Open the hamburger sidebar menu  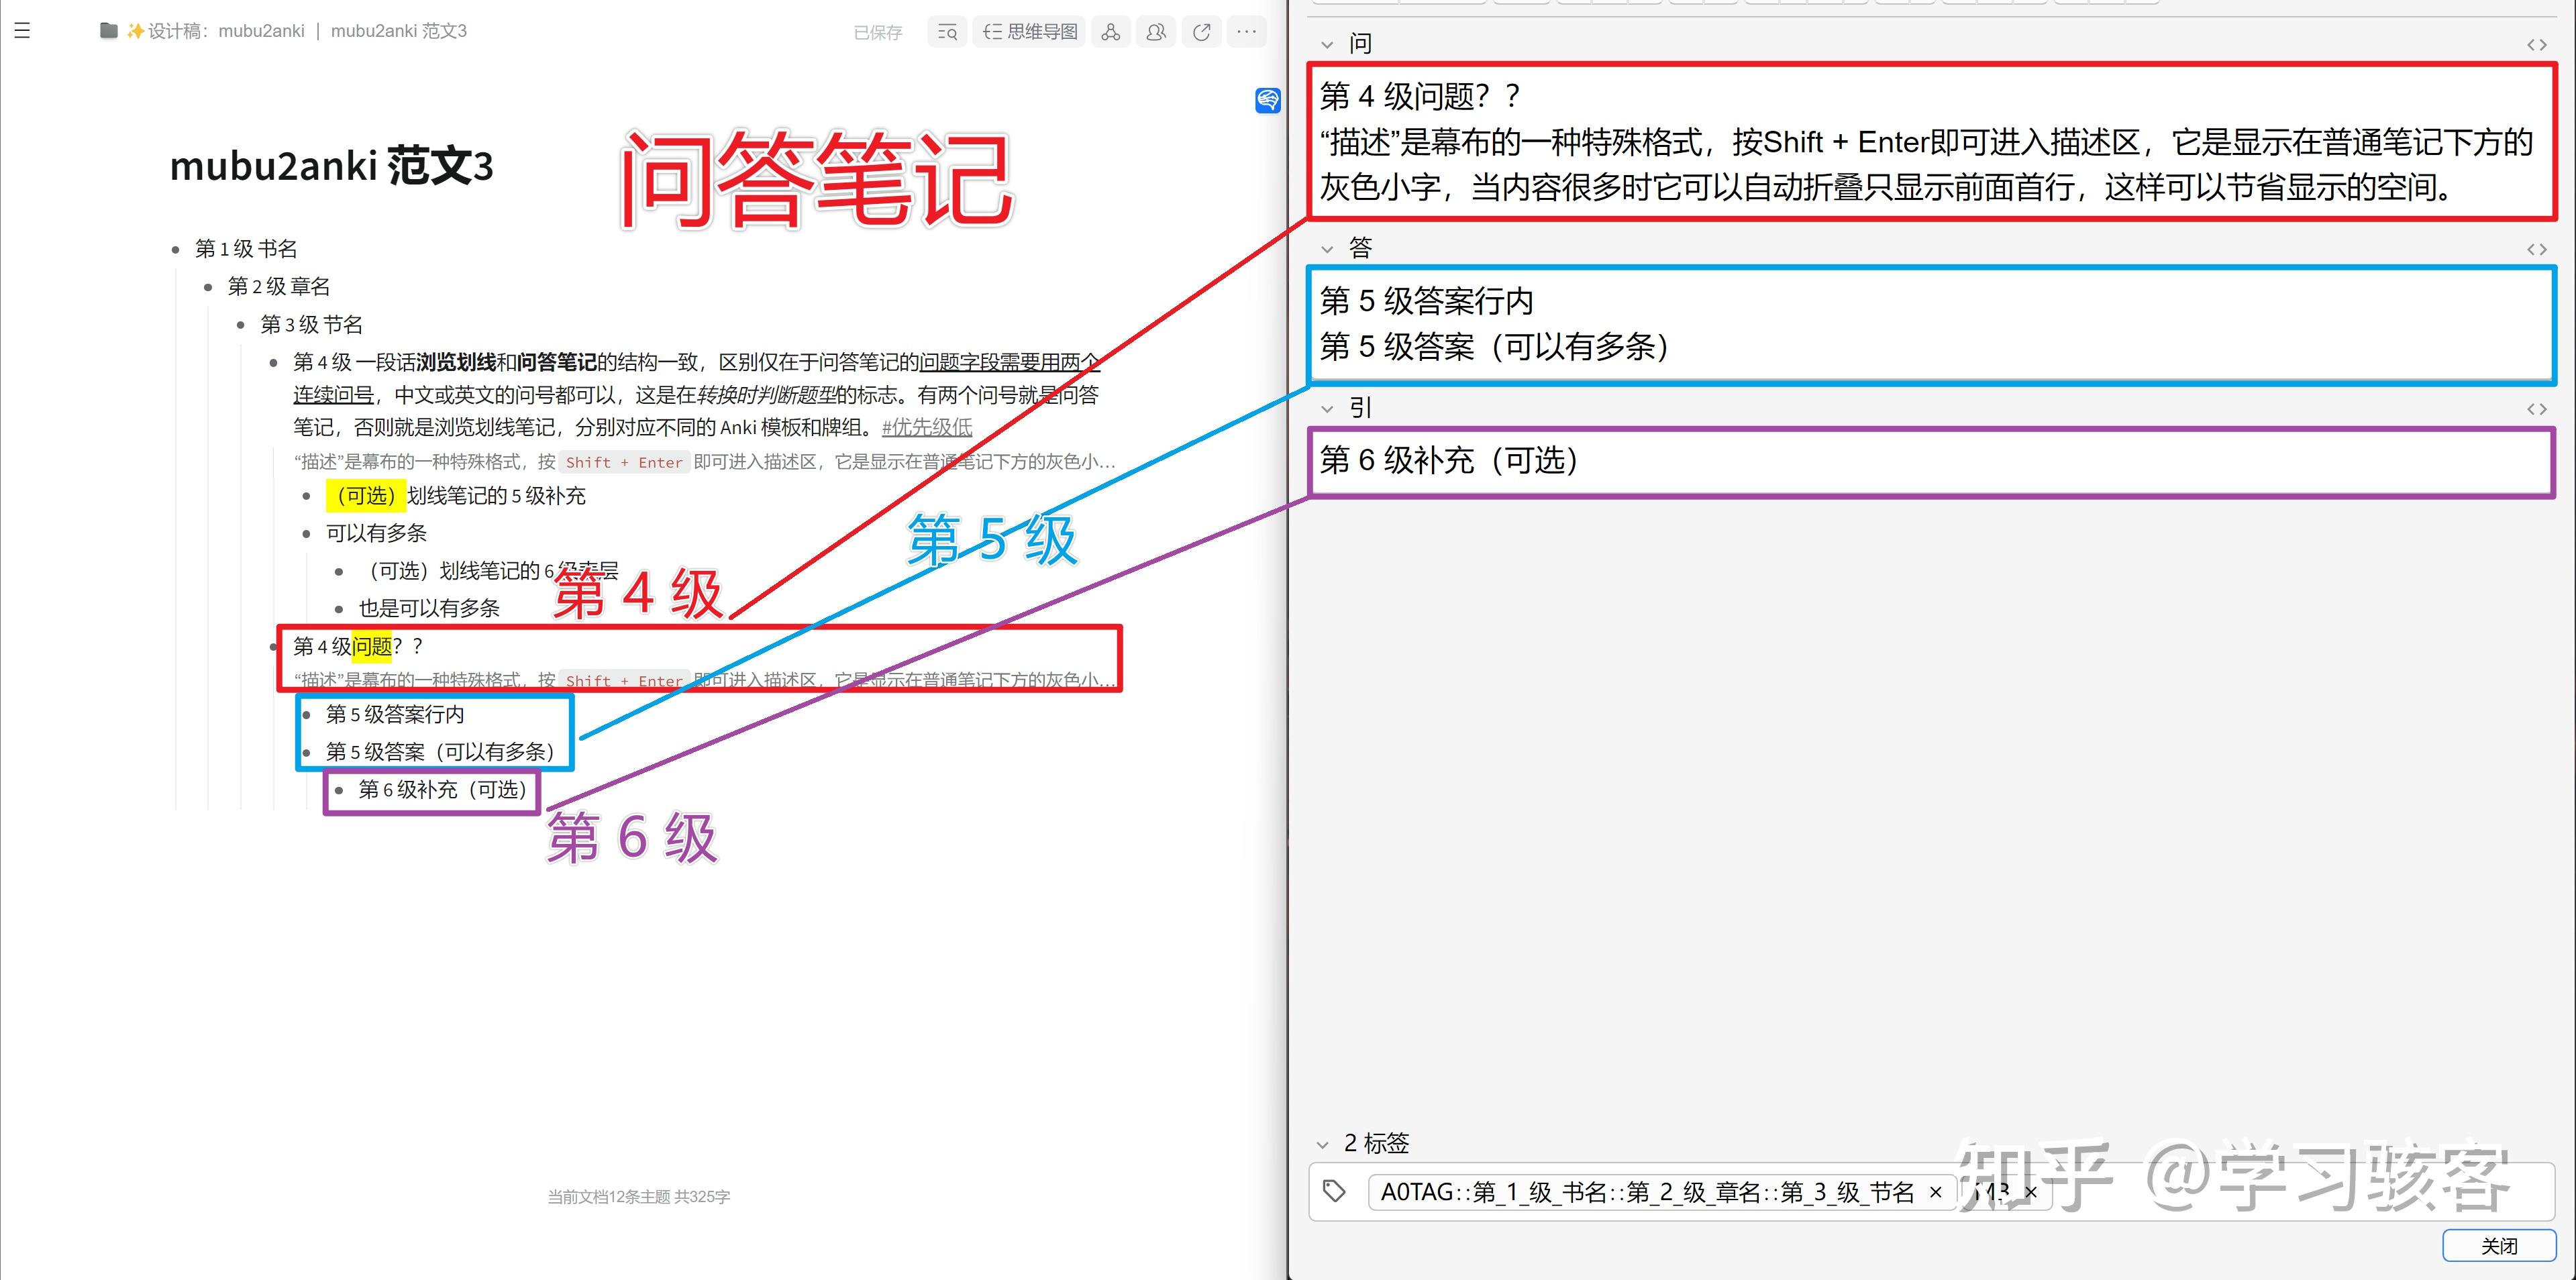[22, 31]
